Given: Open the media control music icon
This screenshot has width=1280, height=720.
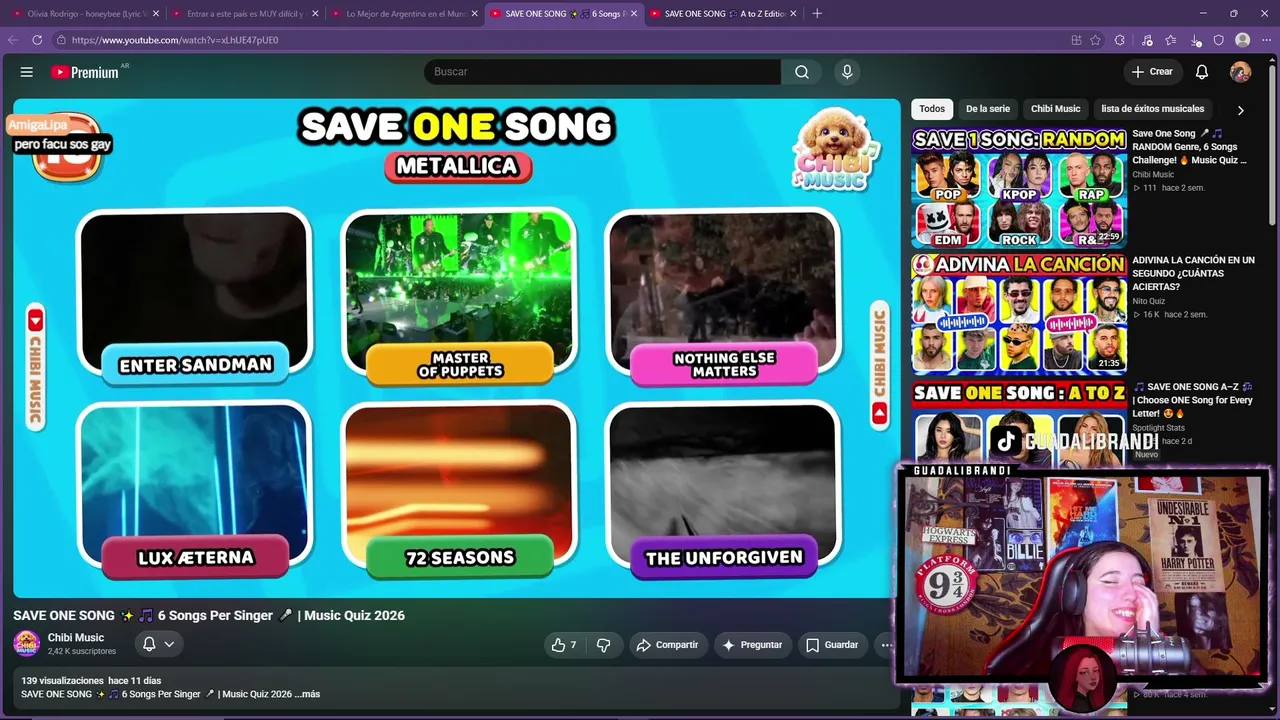Looking at the screenshot, I should (1146, 40).
